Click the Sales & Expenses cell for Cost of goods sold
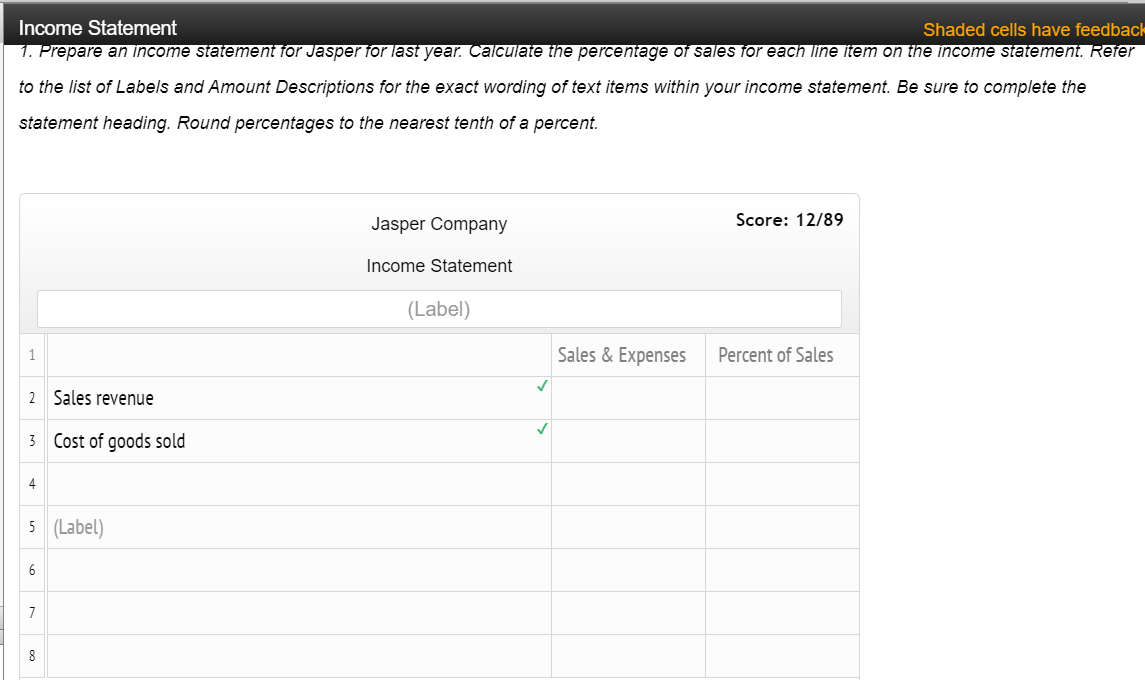The image size is (1145, 680). click(x=628, y=441)
